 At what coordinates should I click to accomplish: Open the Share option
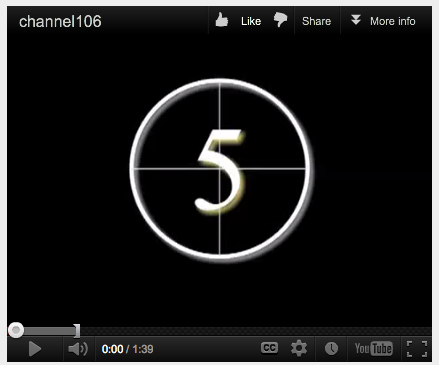coord(316,21)
